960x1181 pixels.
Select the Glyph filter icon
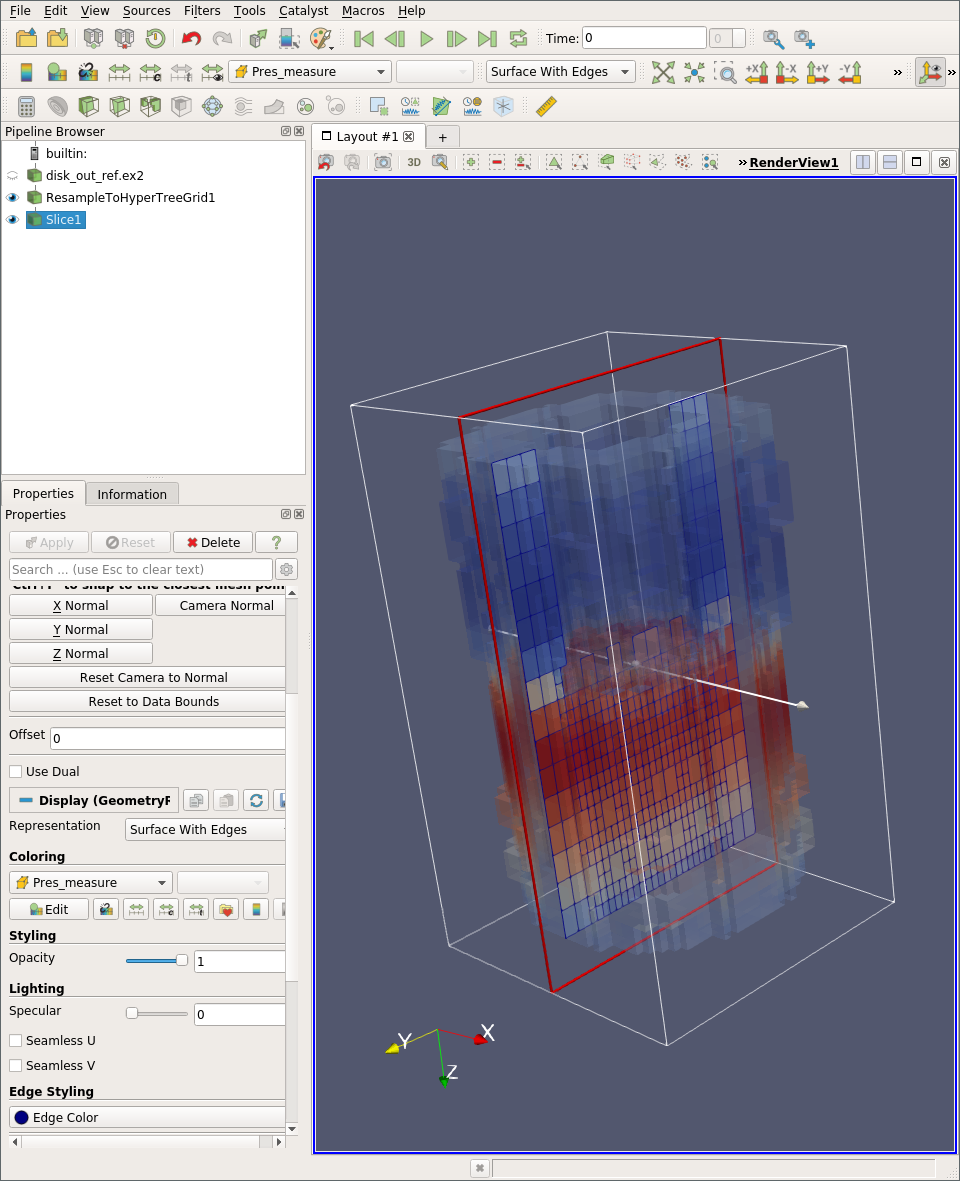pos(213,105)
